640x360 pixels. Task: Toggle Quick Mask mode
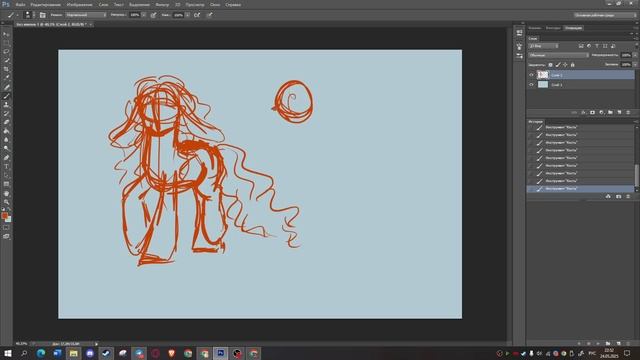[x=6, y=228]
